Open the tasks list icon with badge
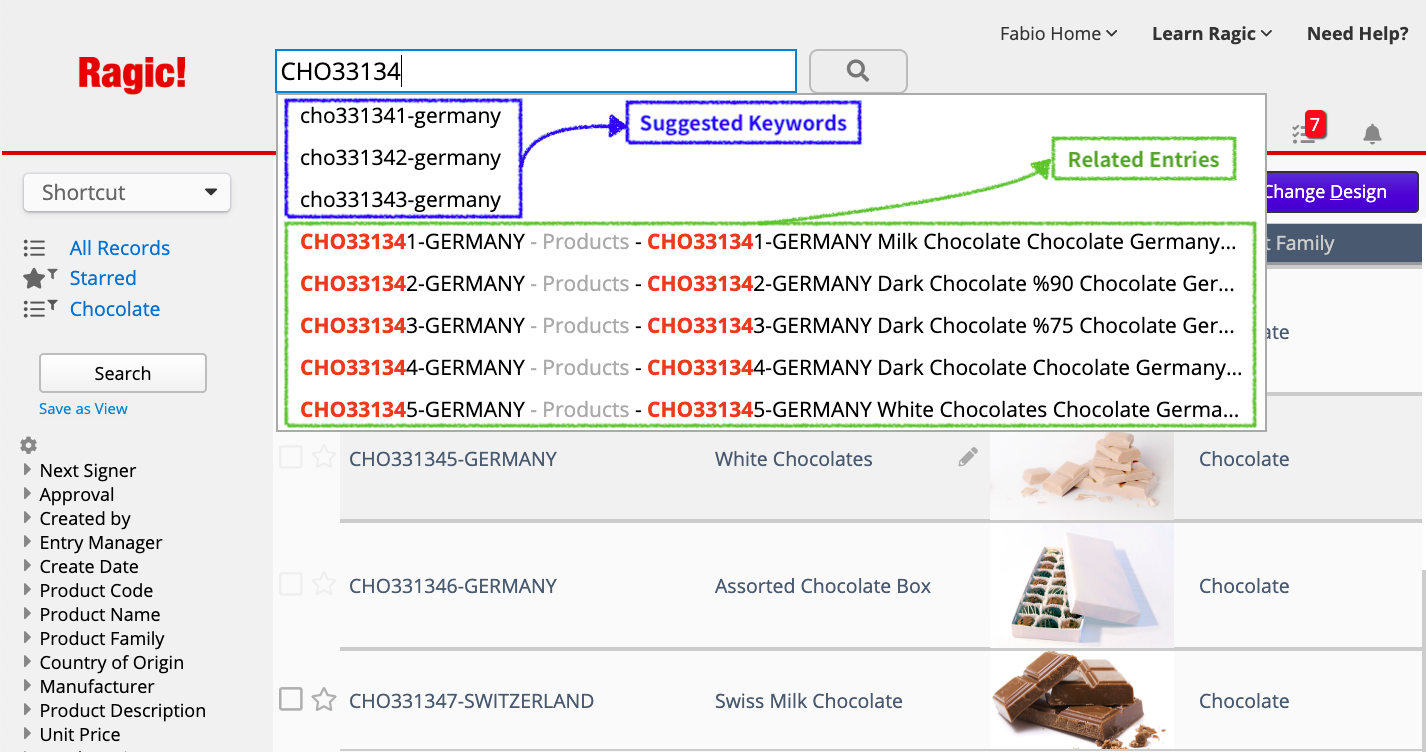 1304,133
